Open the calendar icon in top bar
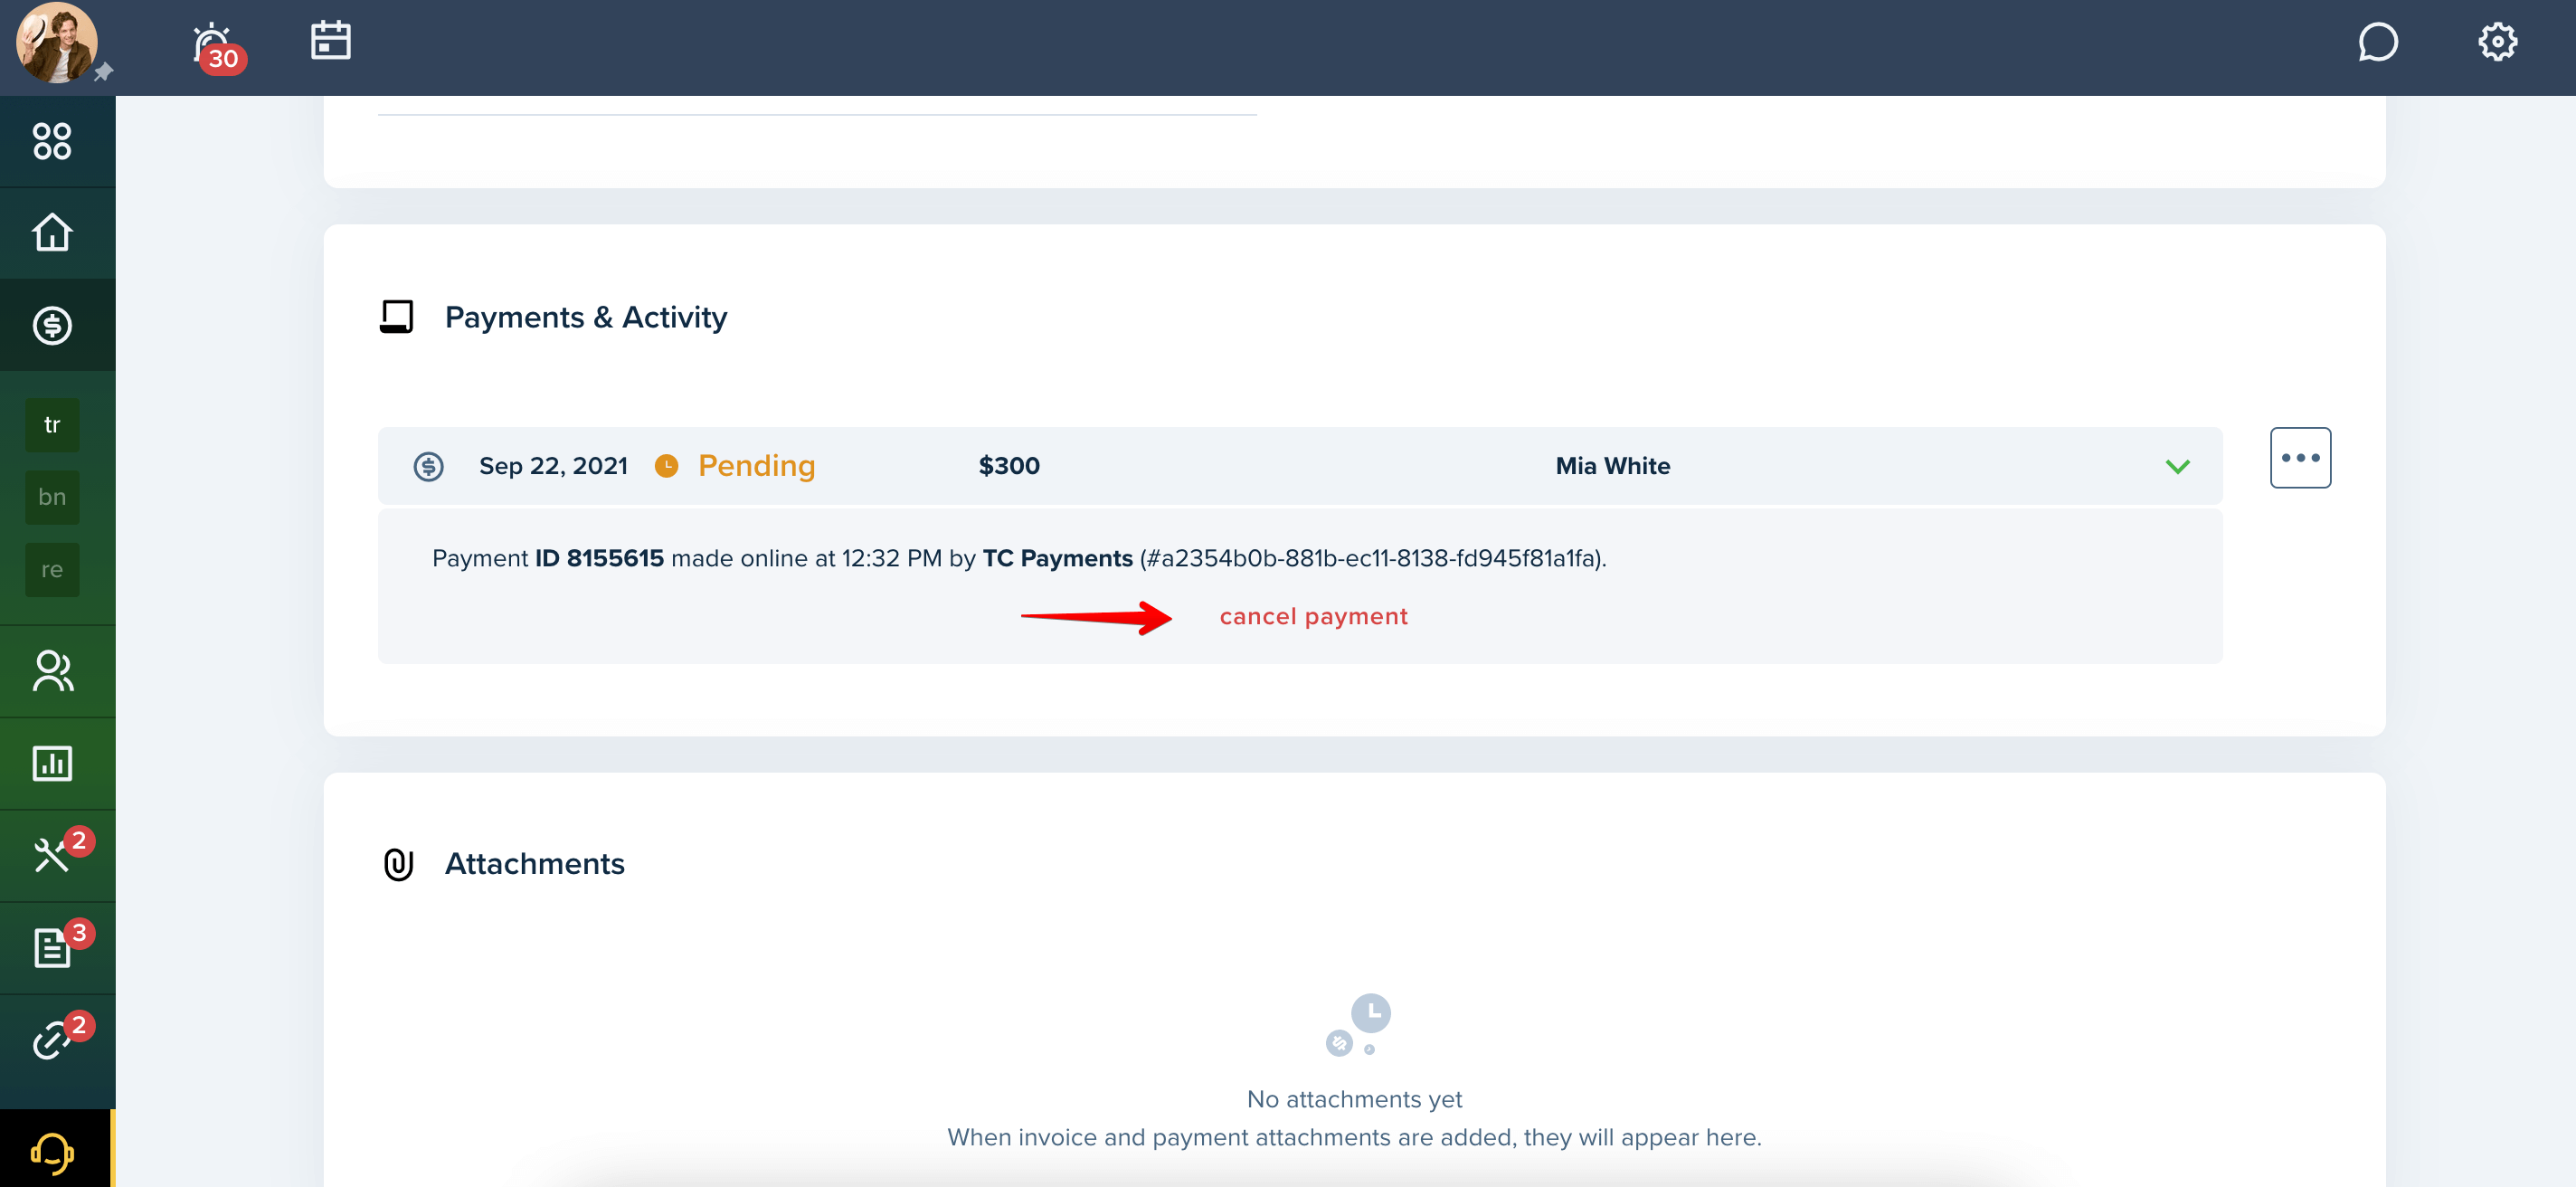The height and width of the screenshot is (1187, 2576). [330, 41]
